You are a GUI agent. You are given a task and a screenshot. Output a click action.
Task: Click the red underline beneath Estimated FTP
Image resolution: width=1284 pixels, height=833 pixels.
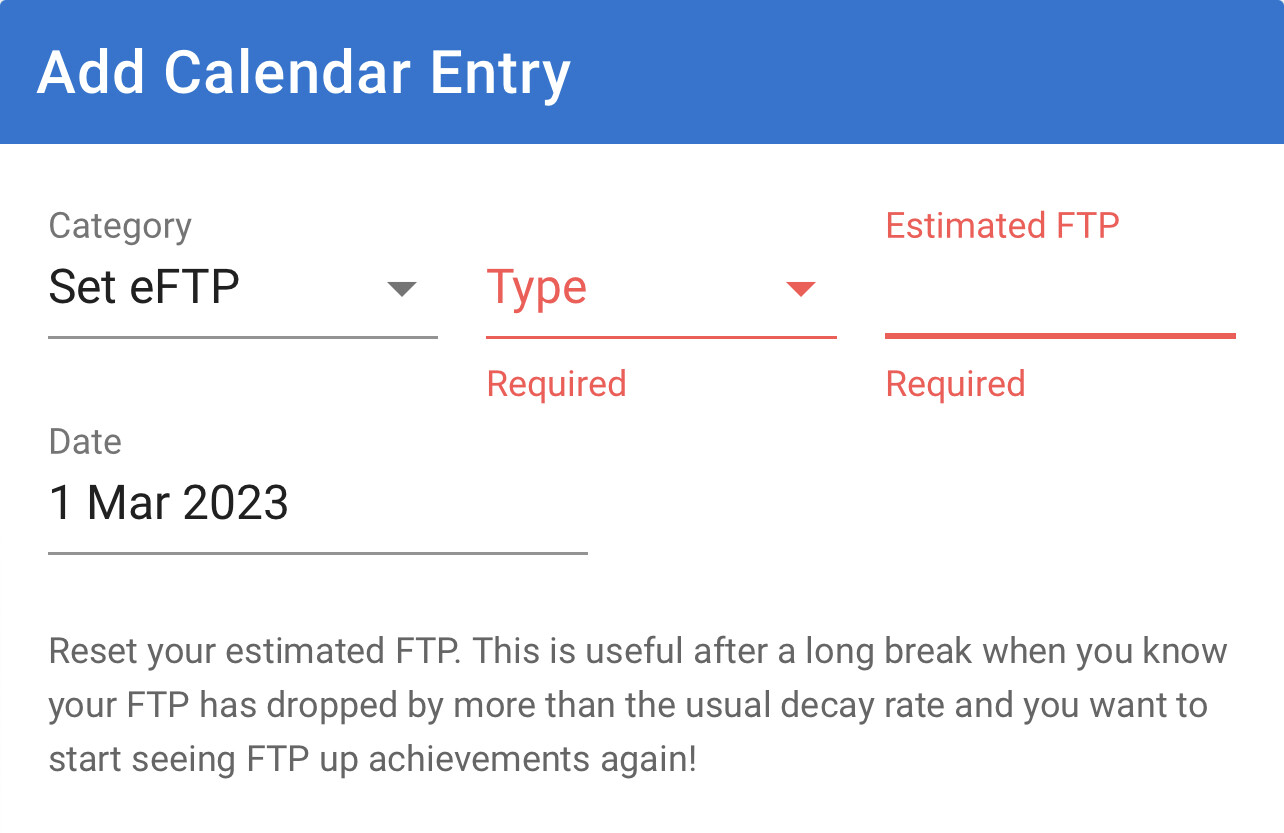[1060, 336]
